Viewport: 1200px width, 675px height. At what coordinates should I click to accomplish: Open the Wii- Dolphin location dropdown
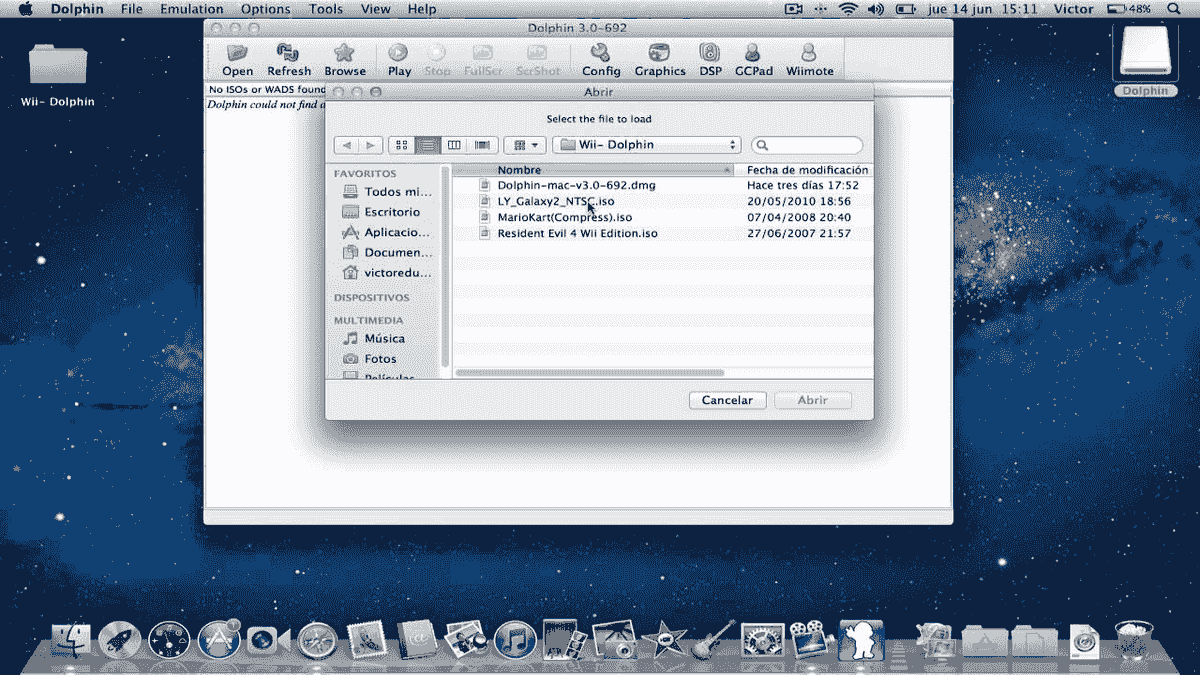coord(645,144)
